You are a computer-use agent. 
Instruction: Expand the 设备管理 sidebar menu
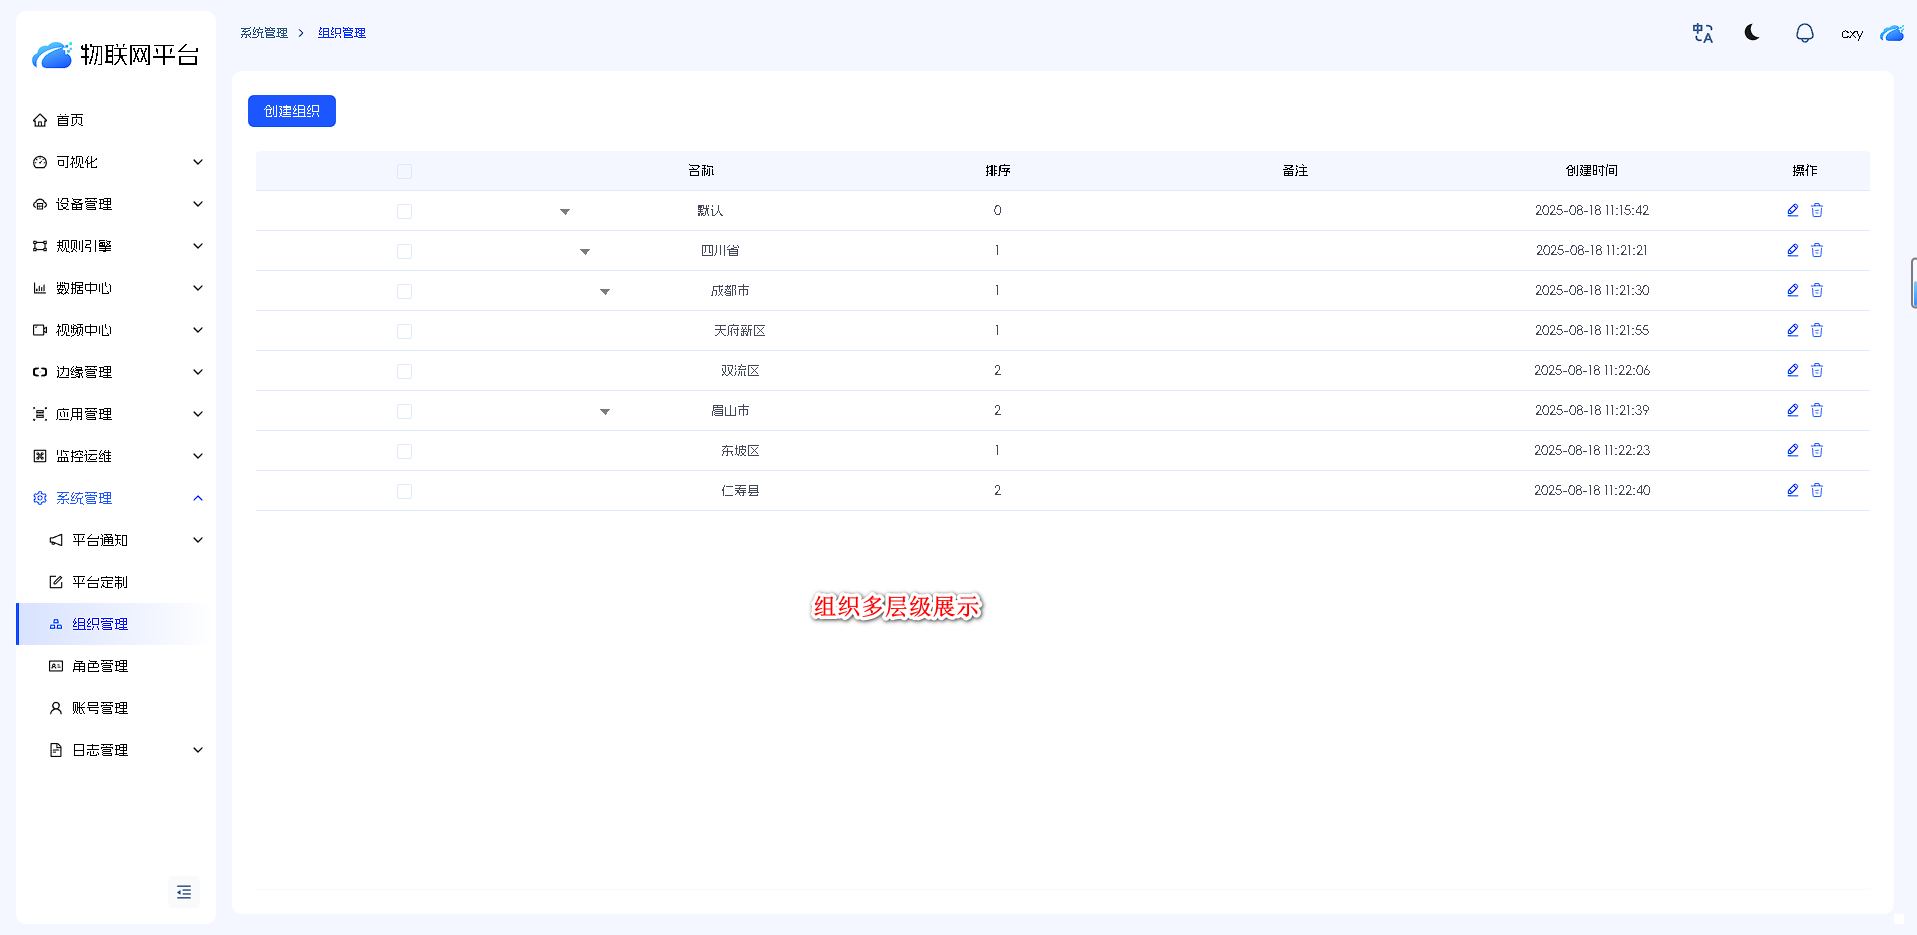[116, 204]
